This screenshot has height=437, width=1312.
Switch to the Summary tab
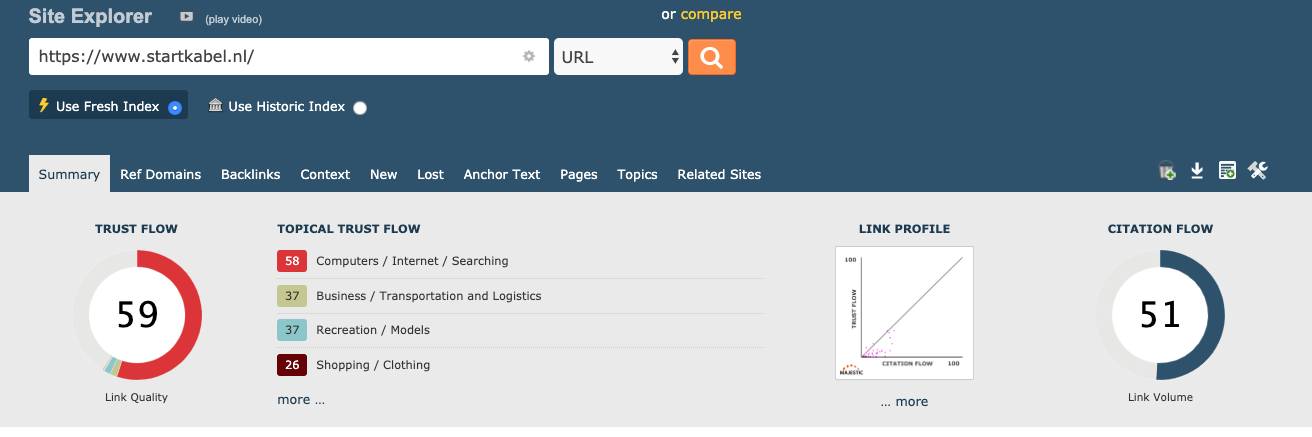coord(69,174)
